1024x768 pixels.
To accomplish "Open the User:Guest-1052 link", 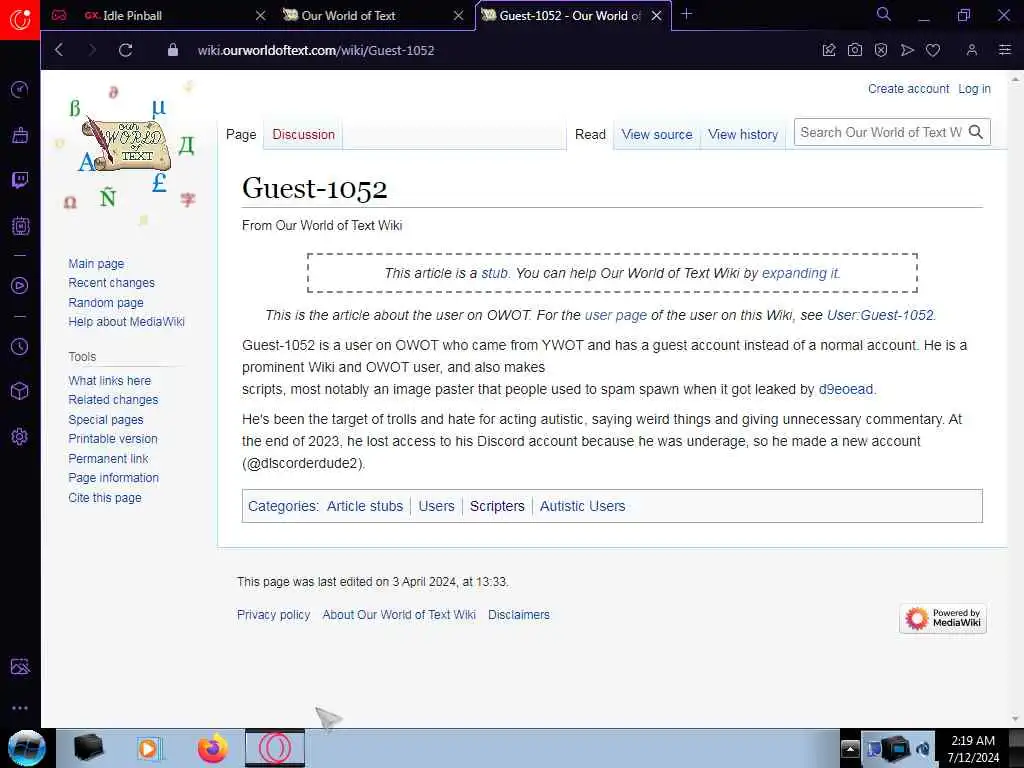I will (880, 315).
